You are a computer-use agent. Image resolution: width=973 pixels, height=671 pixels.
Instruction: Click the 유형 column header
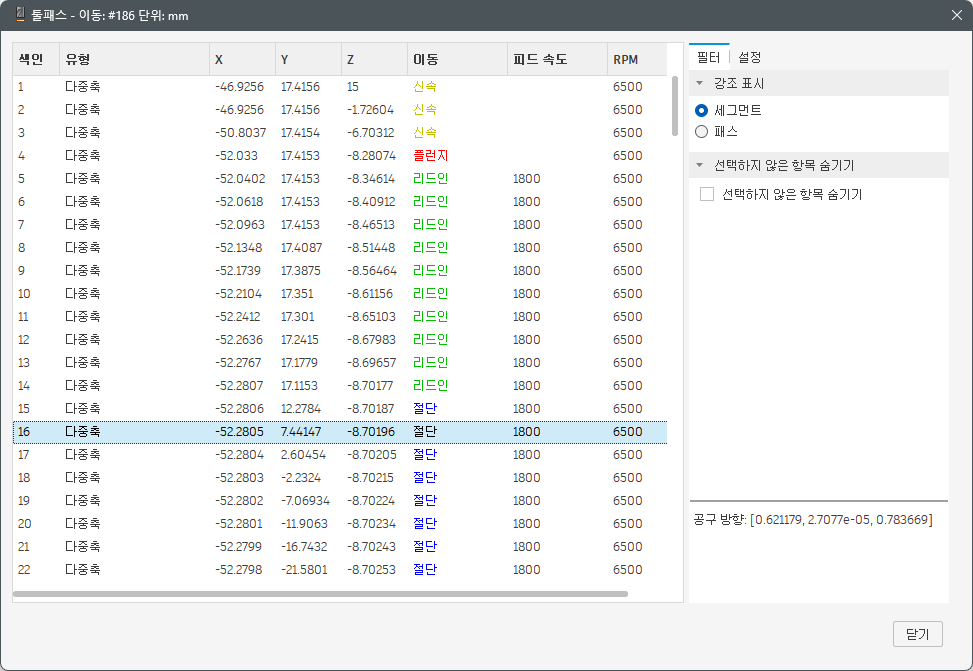134,60
